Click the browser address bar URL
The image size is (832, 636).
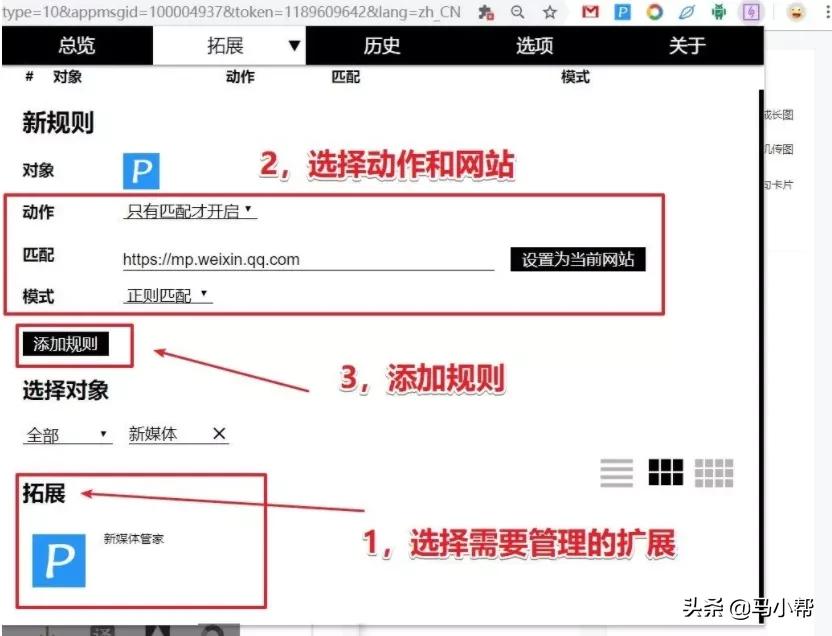(x=232, y=12)
